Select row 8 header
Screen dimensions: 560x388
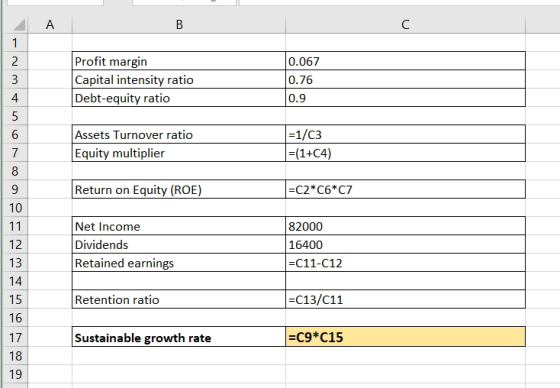tap(15, 171)
